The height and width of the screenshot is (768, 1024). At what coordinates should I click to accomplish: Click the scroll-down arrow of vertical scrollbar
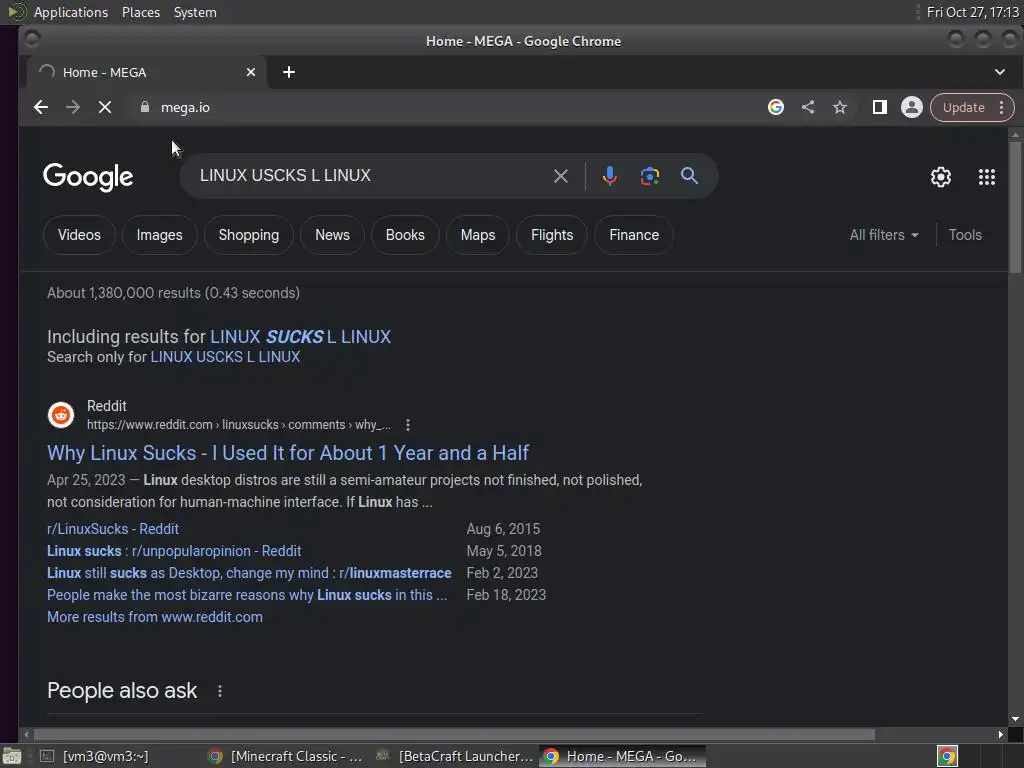(1015, 719)
